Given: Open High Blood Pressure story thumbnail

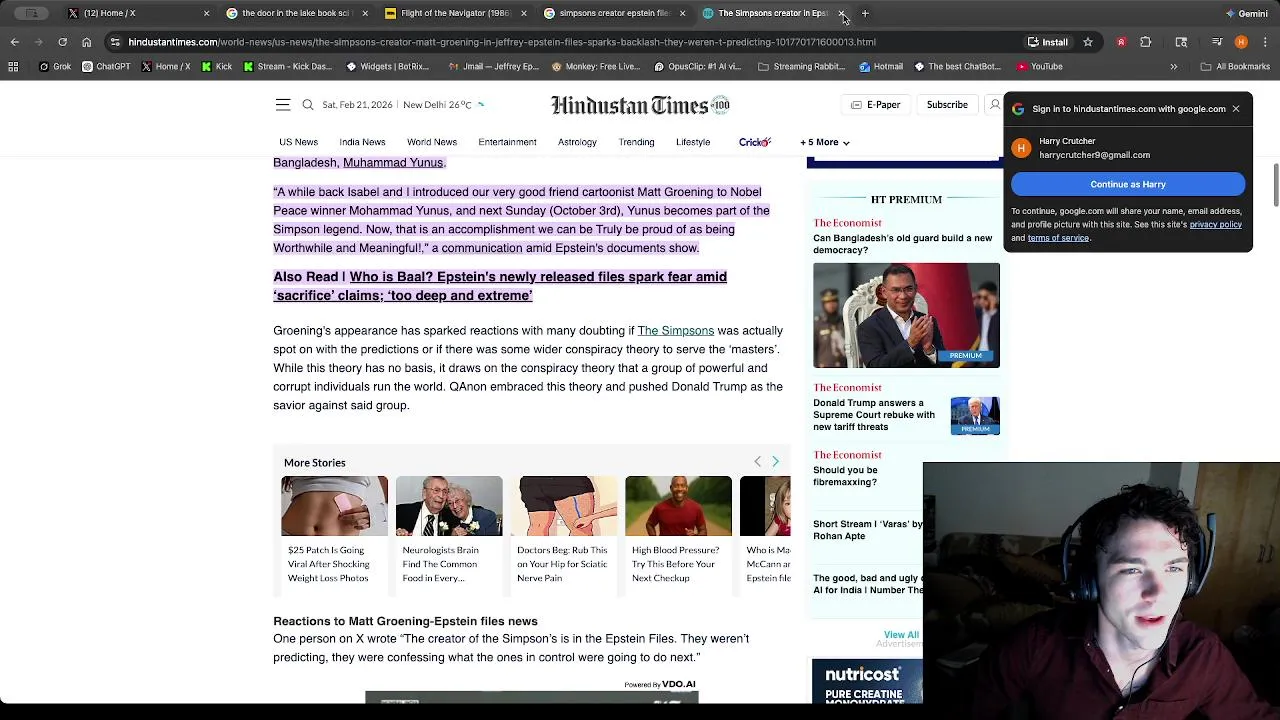Looking at the screenshot, I should pyautogui.click(x=678, y=506).
